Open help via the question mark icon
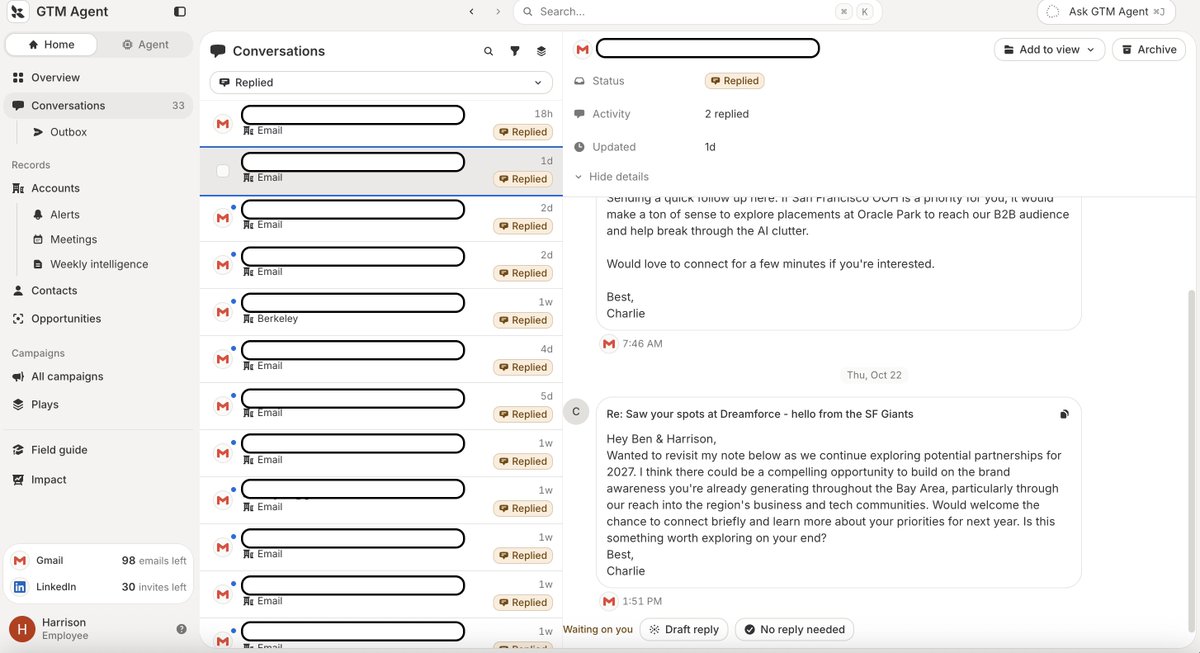Image resolution: width=1200 pixels, height=653 pixels. [x=181, y=629]
